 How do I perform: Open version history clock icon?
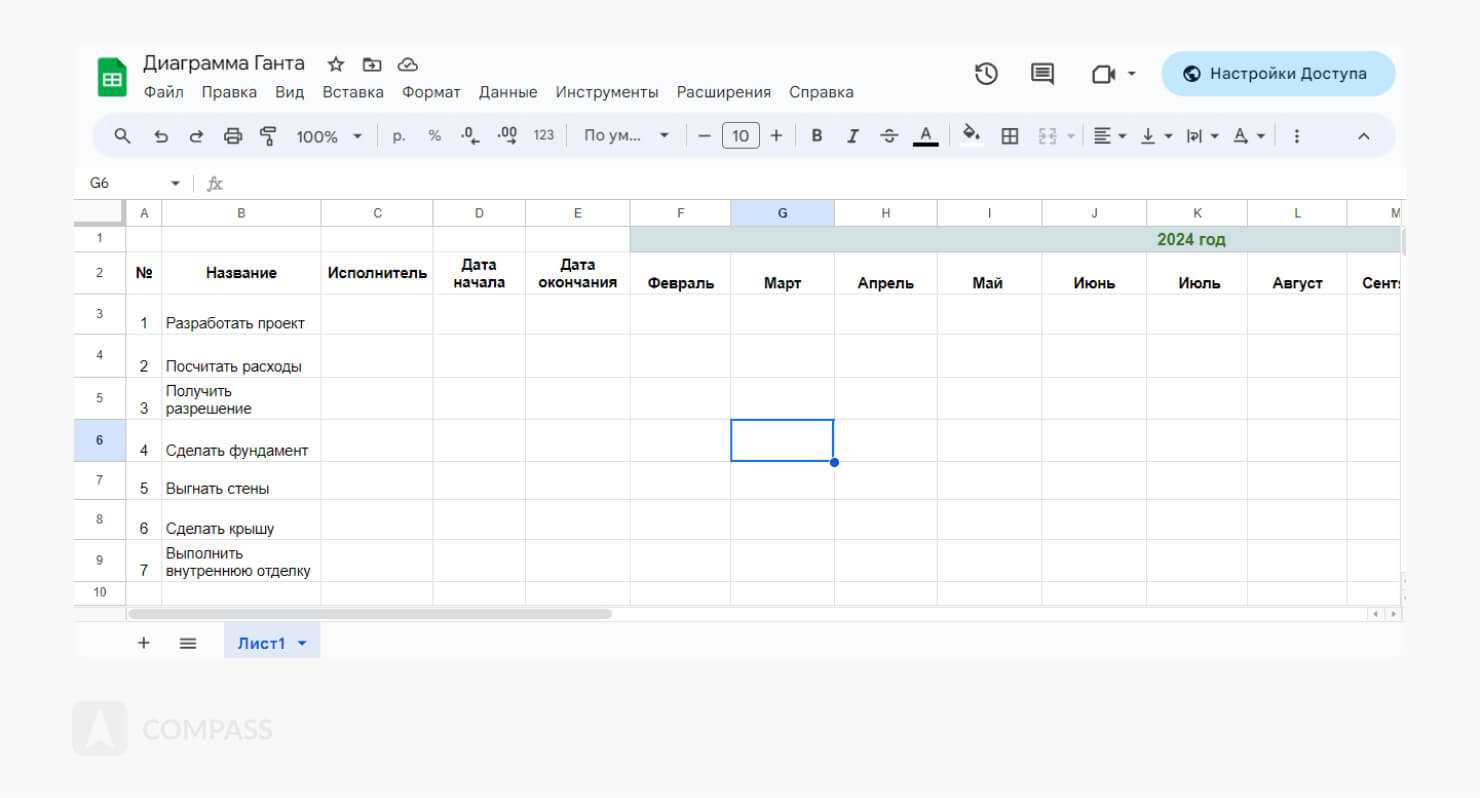[x=986, y=74]
